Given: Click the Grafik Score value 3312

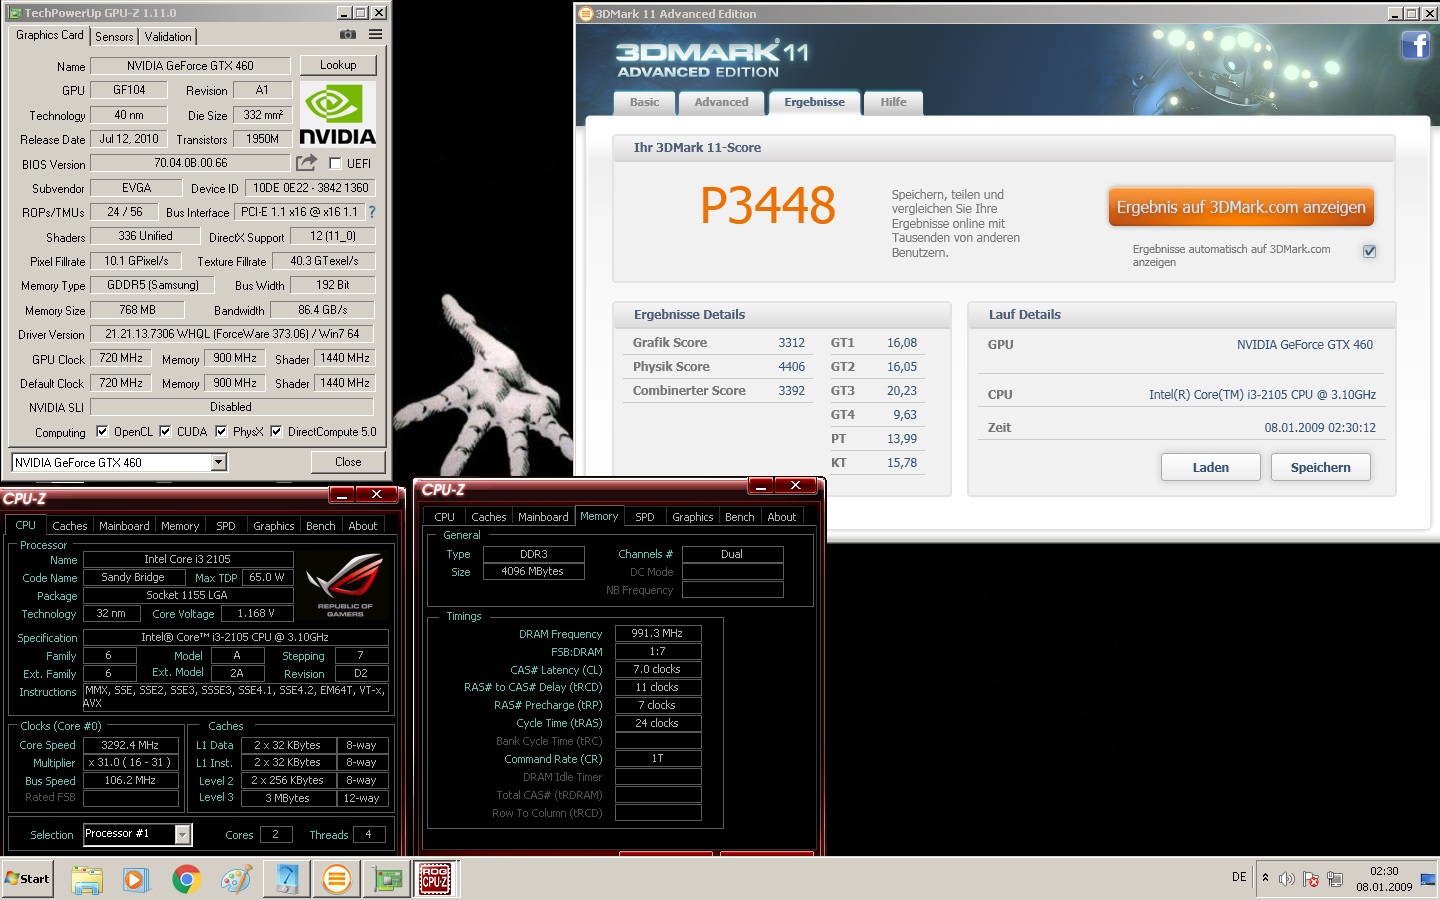Looking at the screenshot, I should pos(791,343).
